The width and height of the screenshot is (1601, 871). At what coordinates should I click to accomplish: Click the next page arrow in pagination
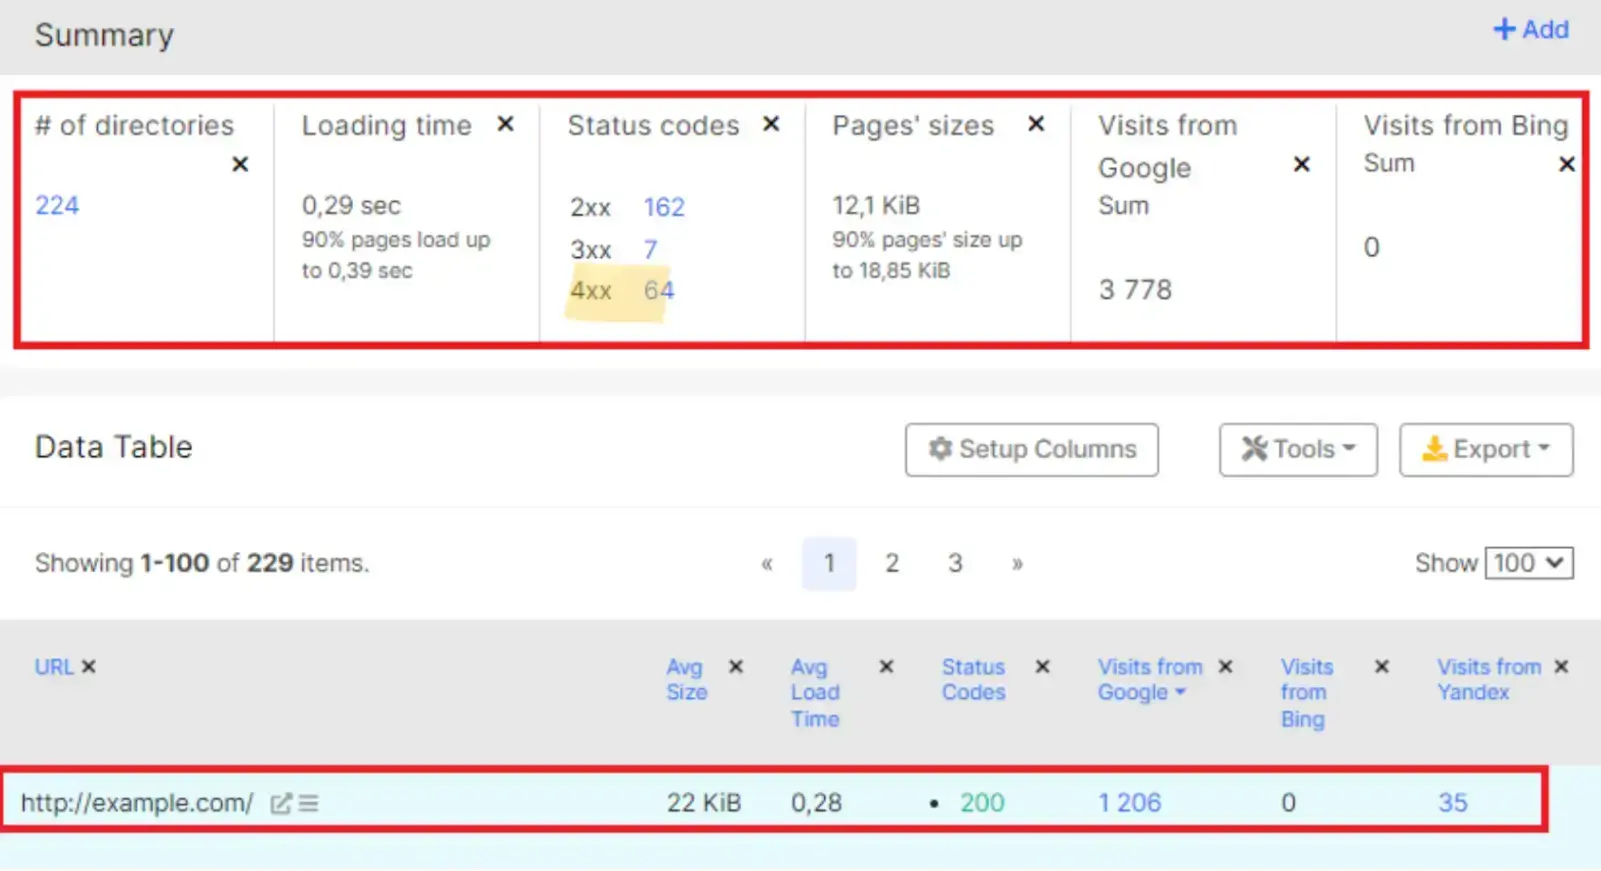1017,562
